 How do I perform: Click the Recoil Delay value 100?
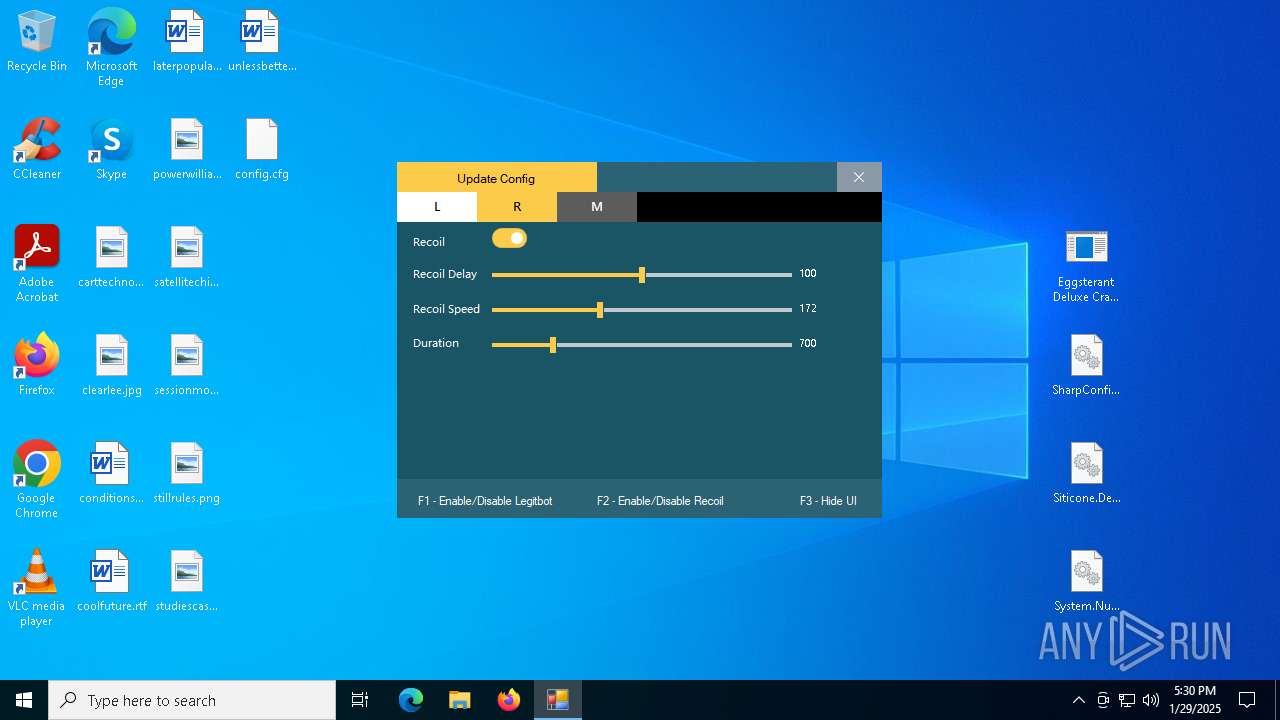[808, 273]
